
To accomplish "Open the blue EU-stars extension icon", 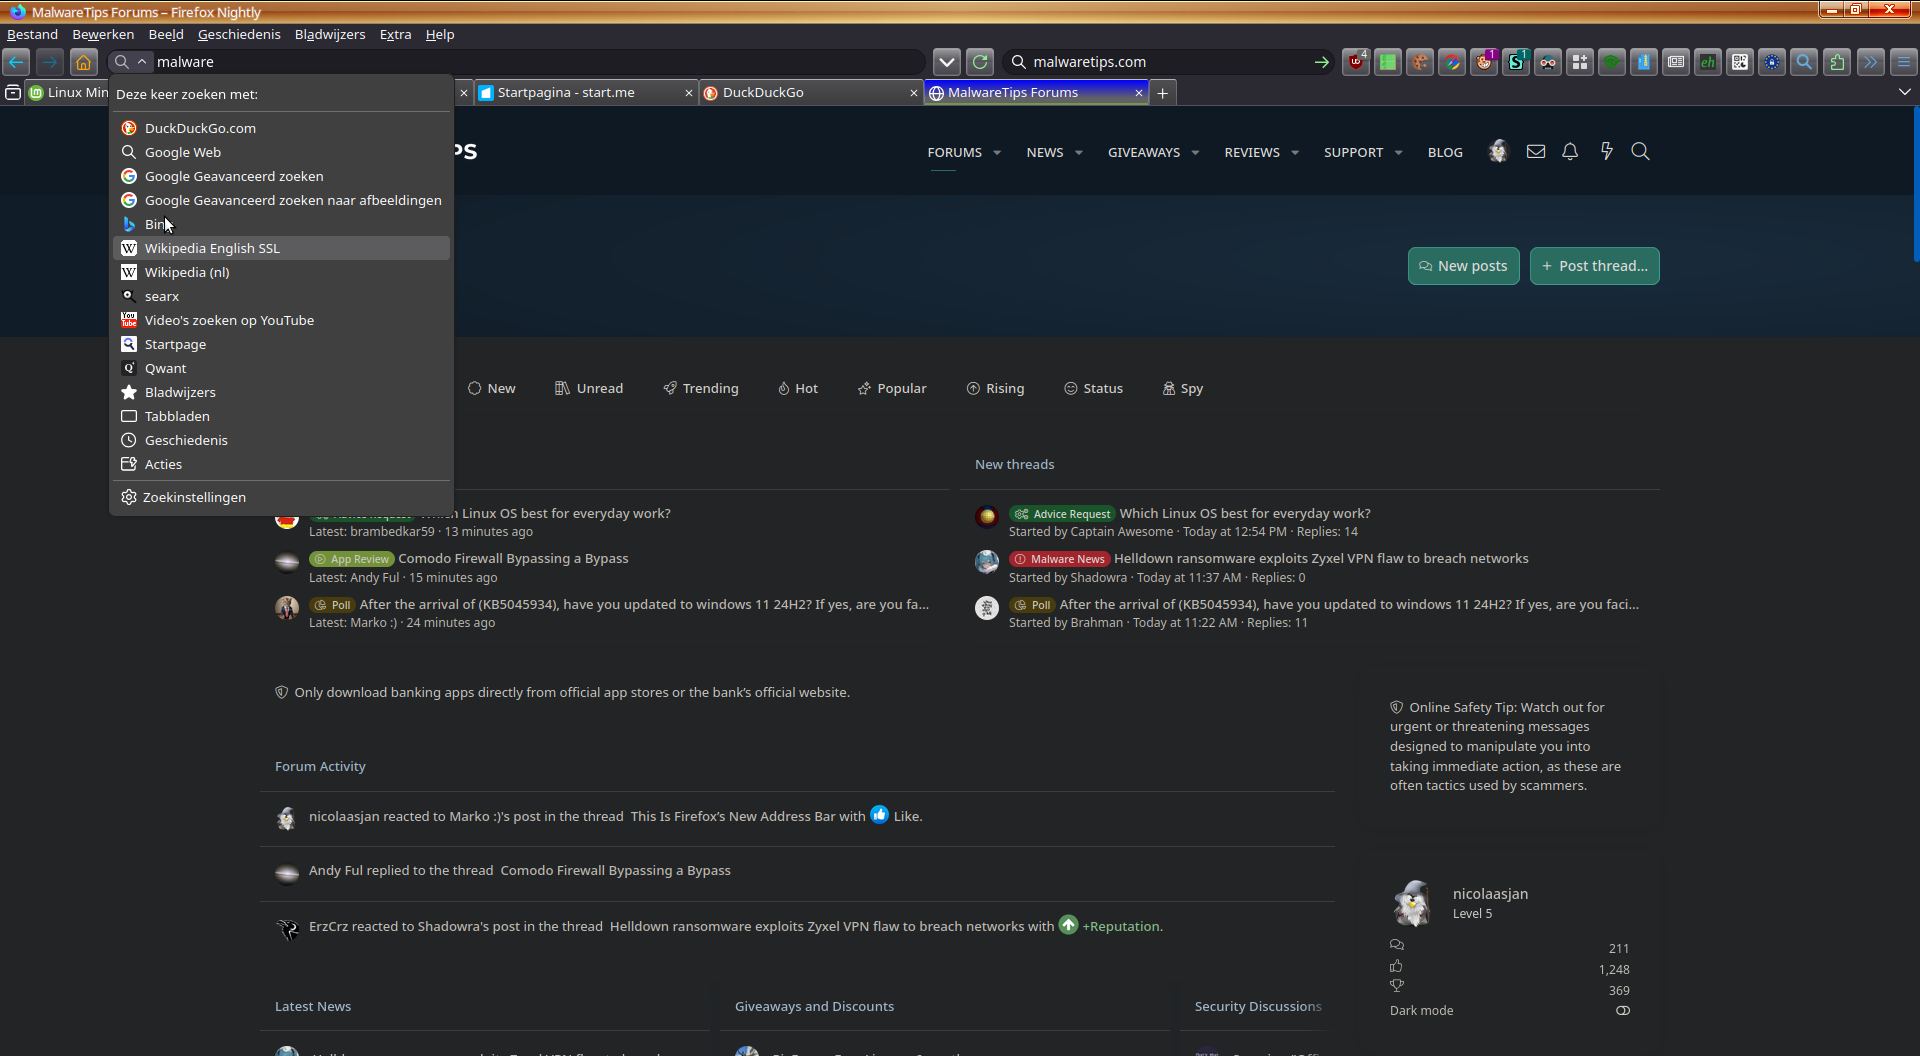I will click(1772, 62).
